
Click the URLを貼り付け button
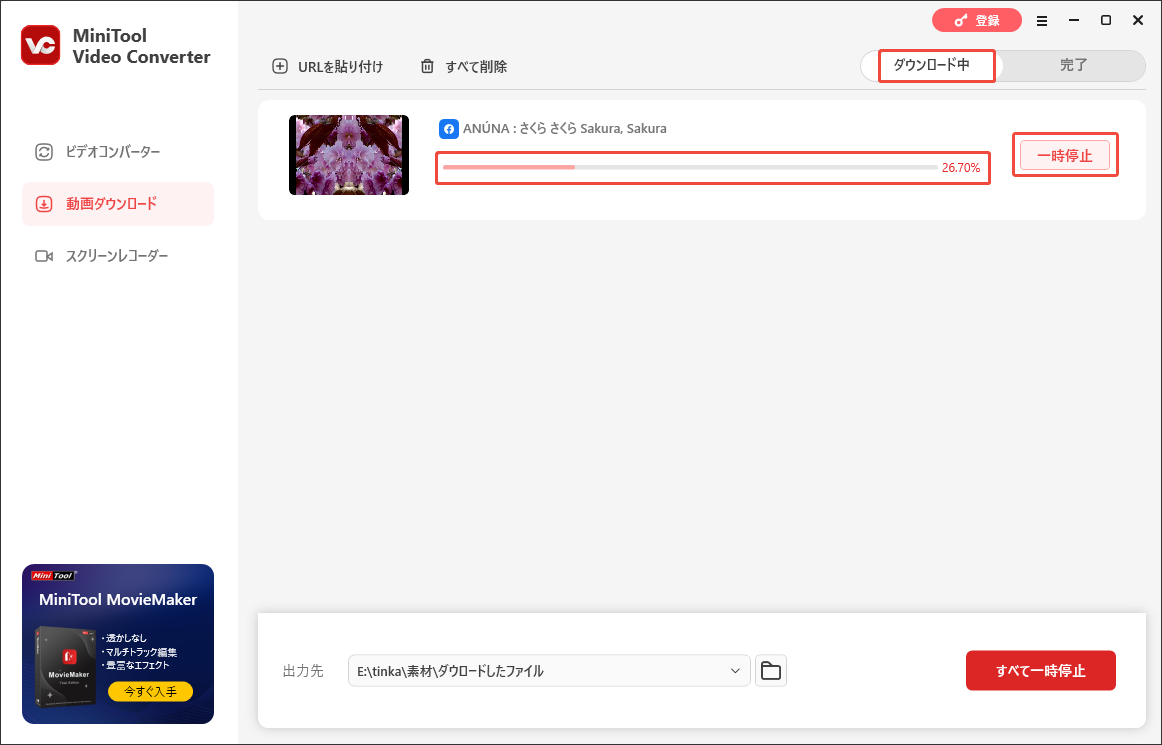(328, 67)
